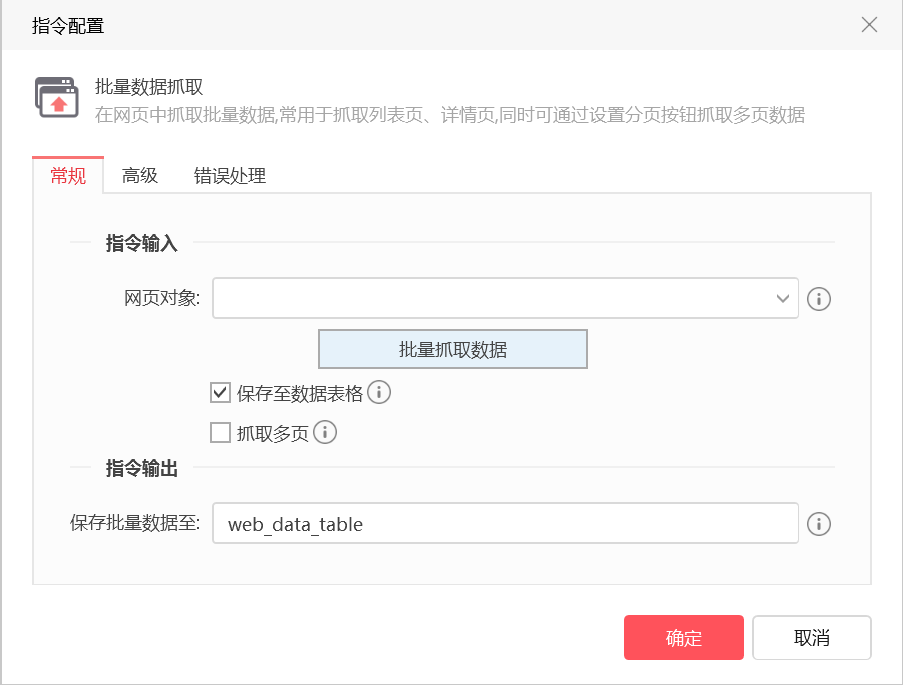Uncheck the 保存至数据表格 checkbox

pos(220,393)
